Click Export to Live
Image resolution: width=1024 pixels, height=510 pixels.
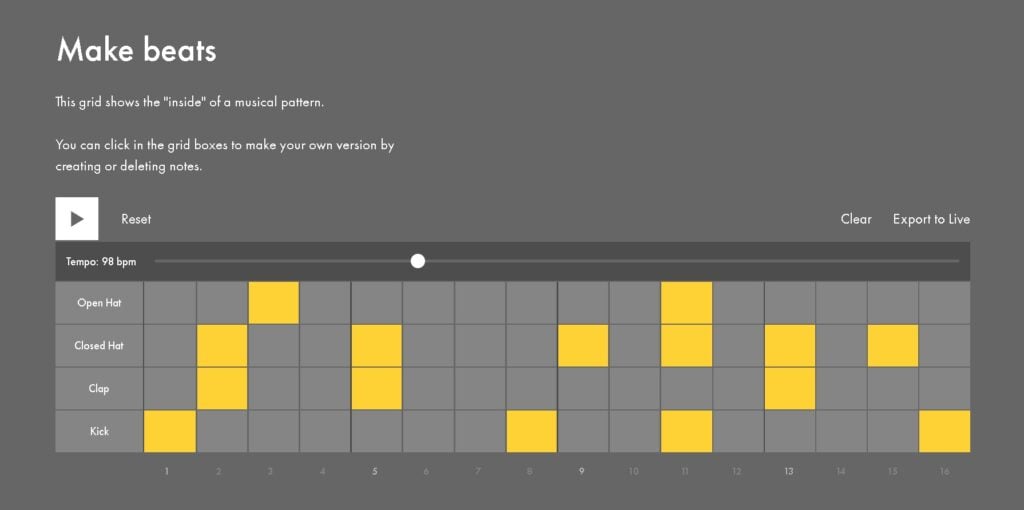point(931,219)
